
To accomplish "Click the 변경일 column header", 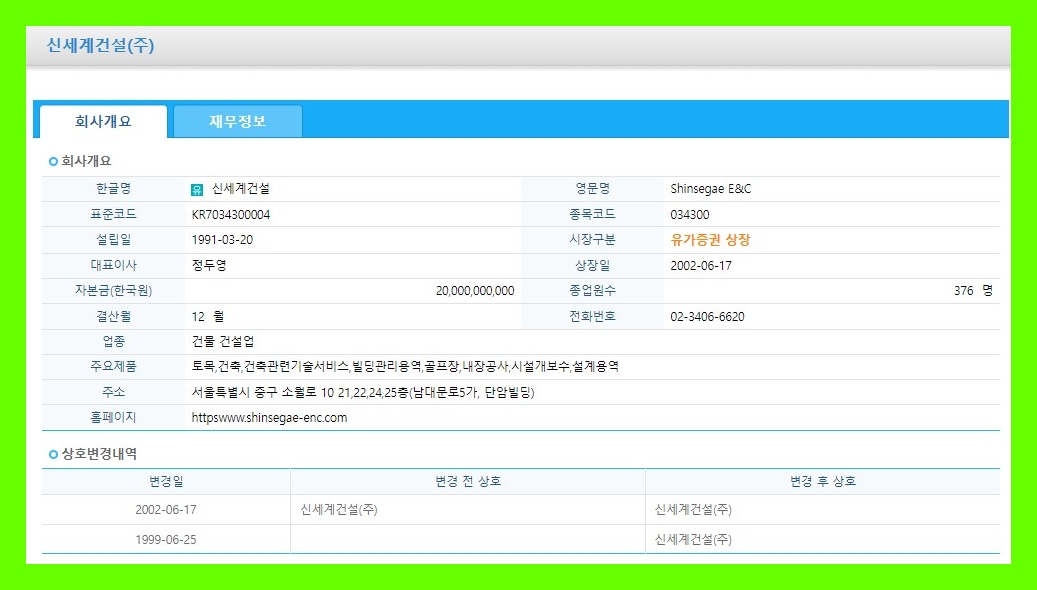I will 166,482.
